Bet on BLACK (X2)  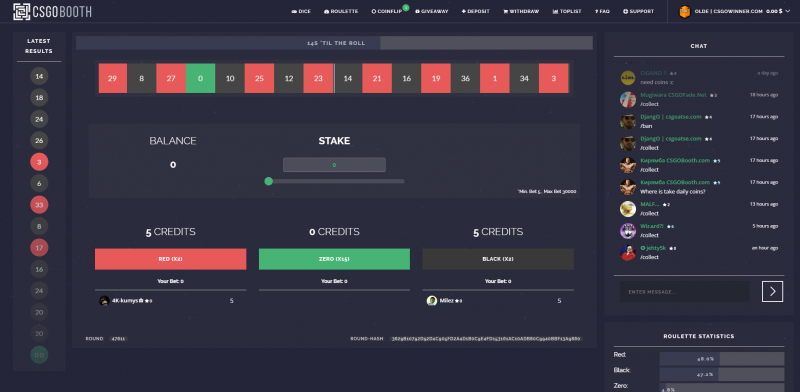[498, 259]
